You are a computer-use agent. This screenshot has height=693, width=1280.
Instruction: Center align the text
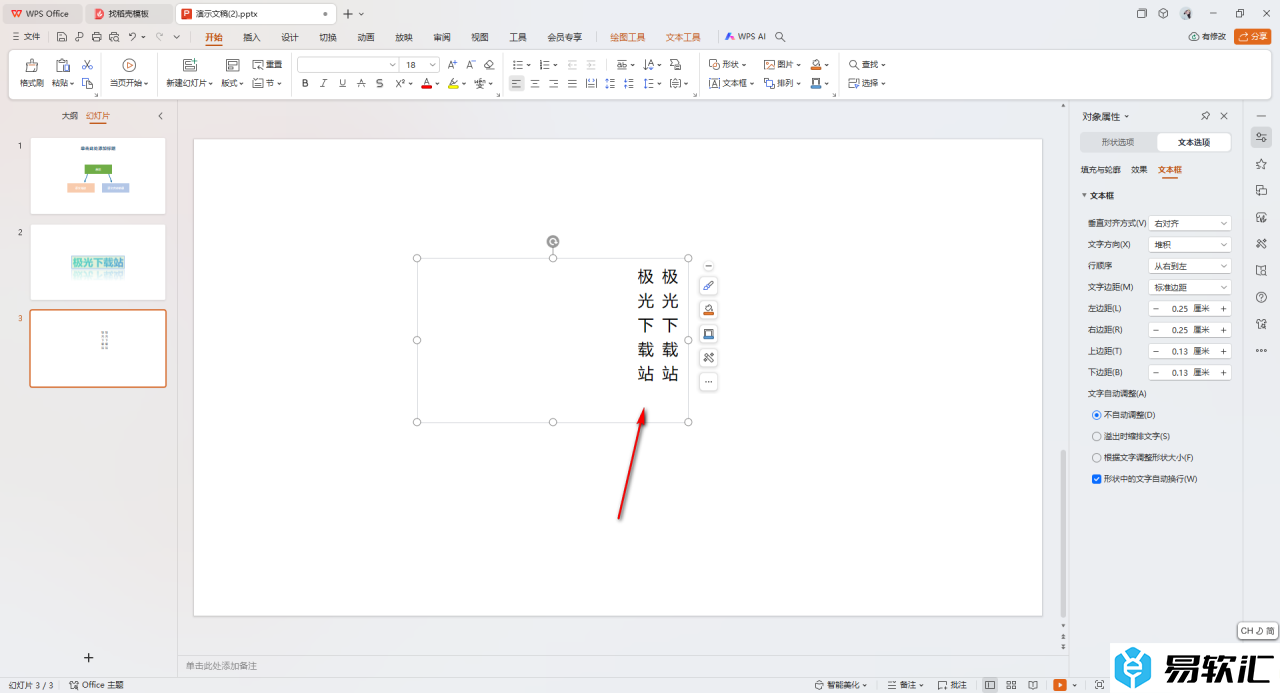535,84
